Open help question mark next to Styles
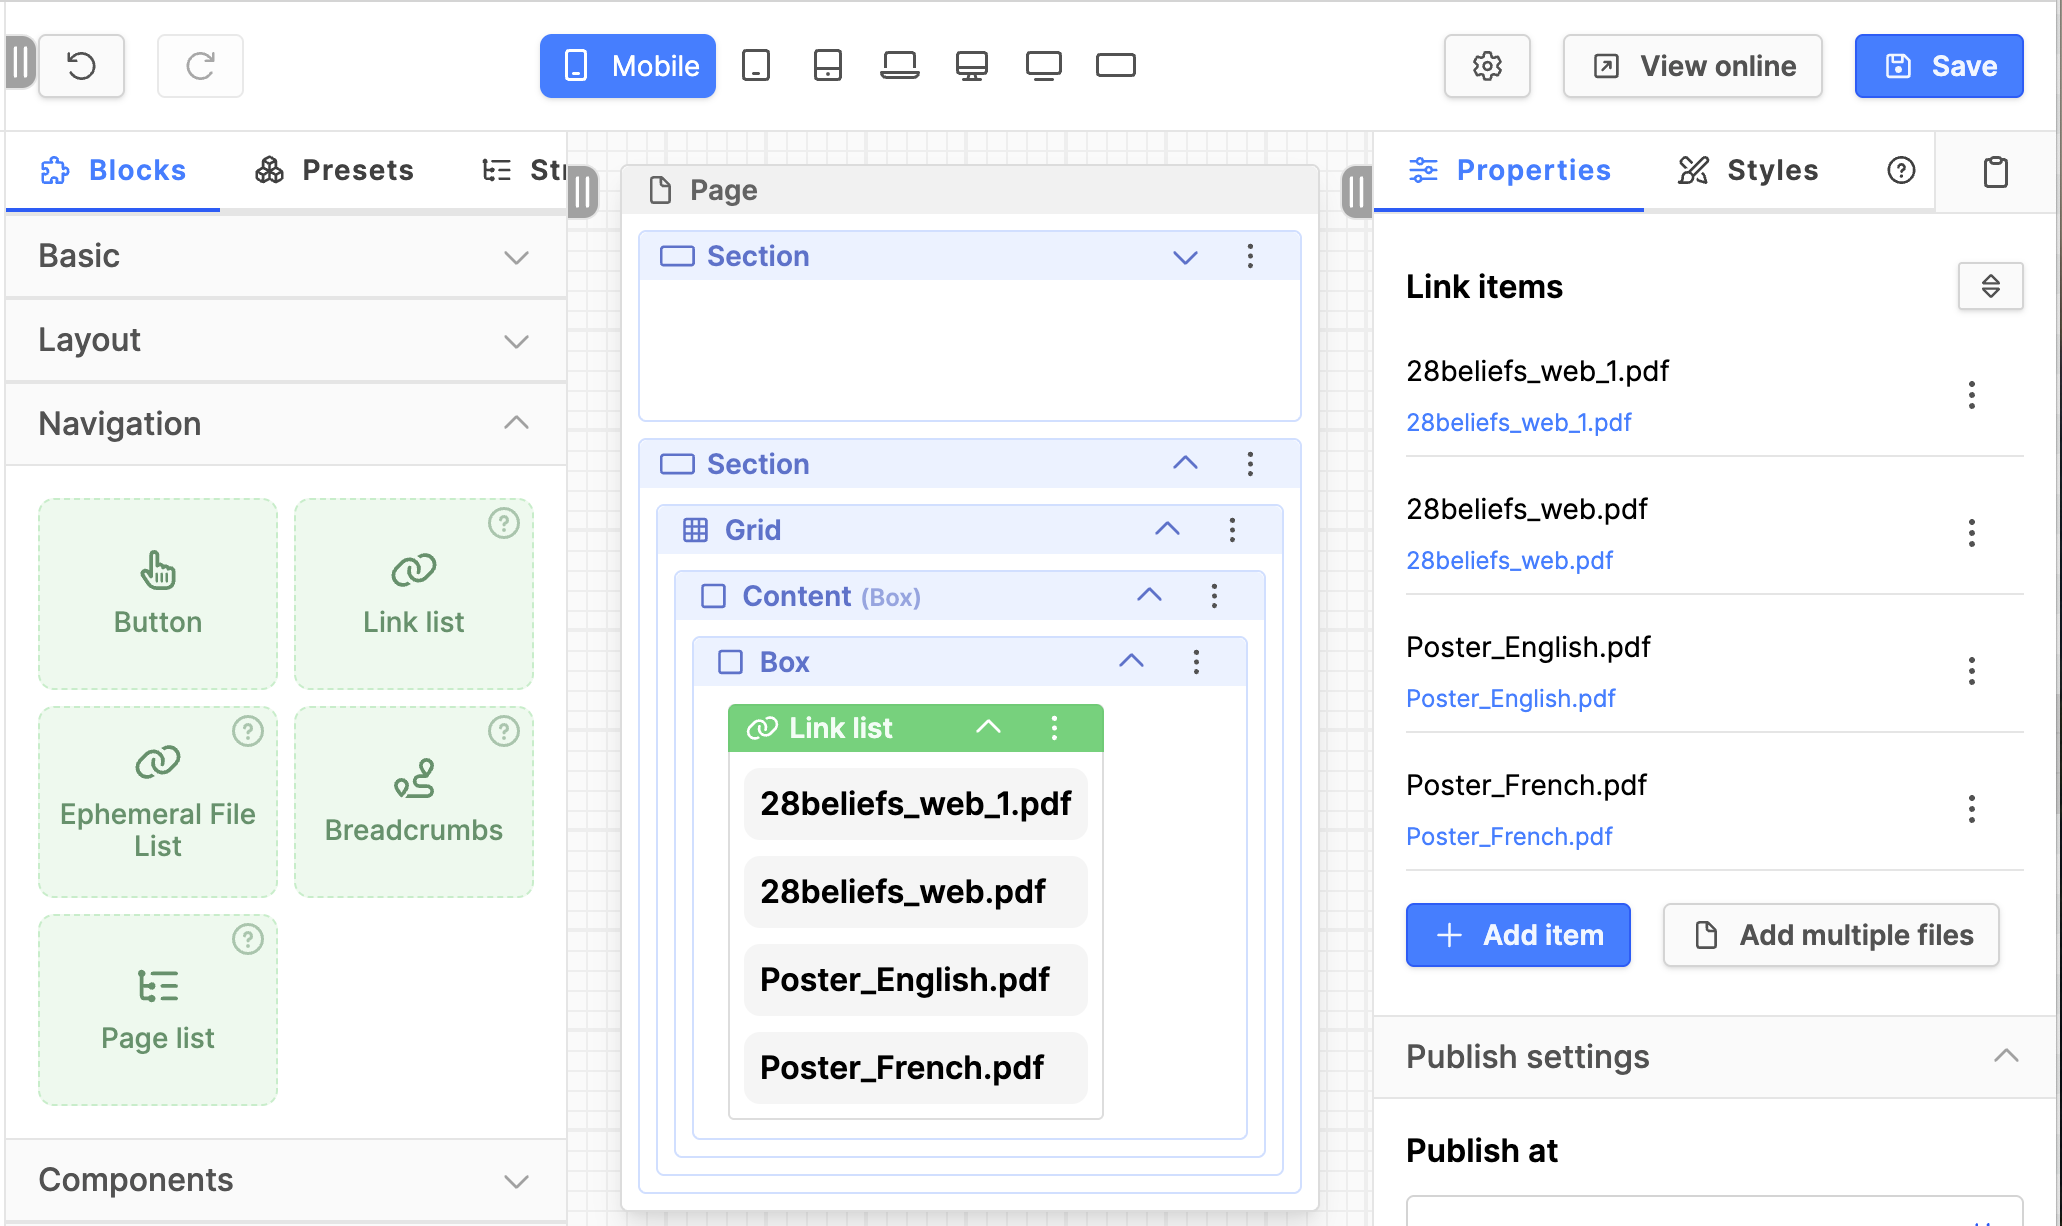The width and height of the screenshot is (2062, 1226). [x=1901, y=171]
